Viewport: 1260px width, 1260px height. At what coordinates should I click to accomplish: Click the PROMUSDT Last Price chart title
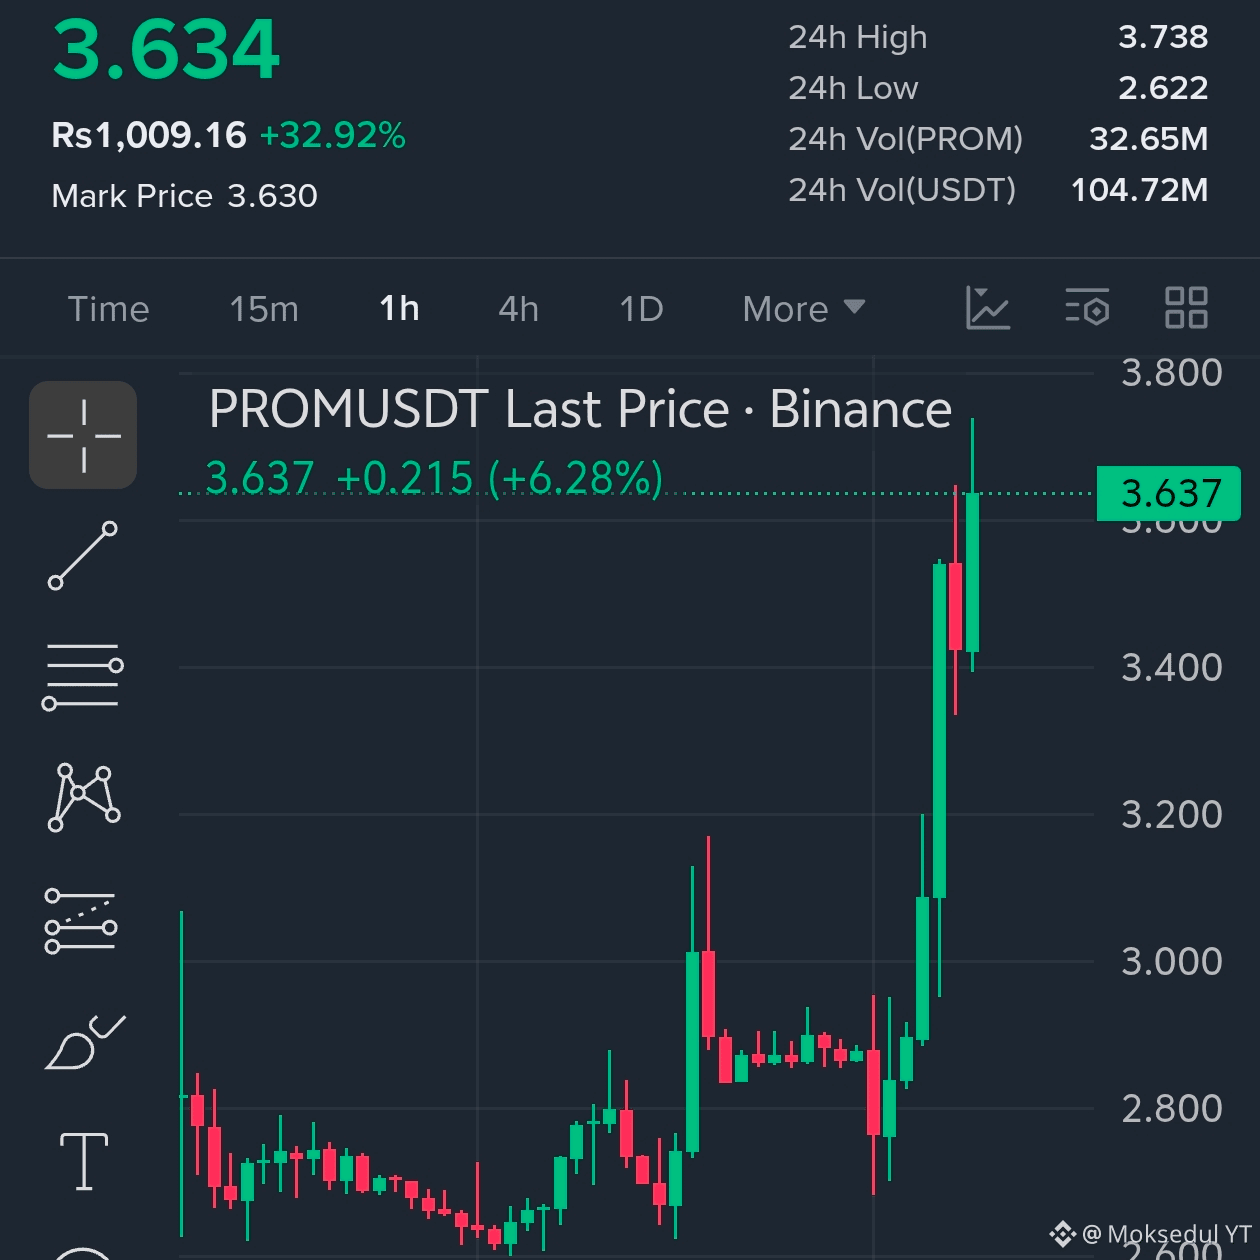[580, 409]
